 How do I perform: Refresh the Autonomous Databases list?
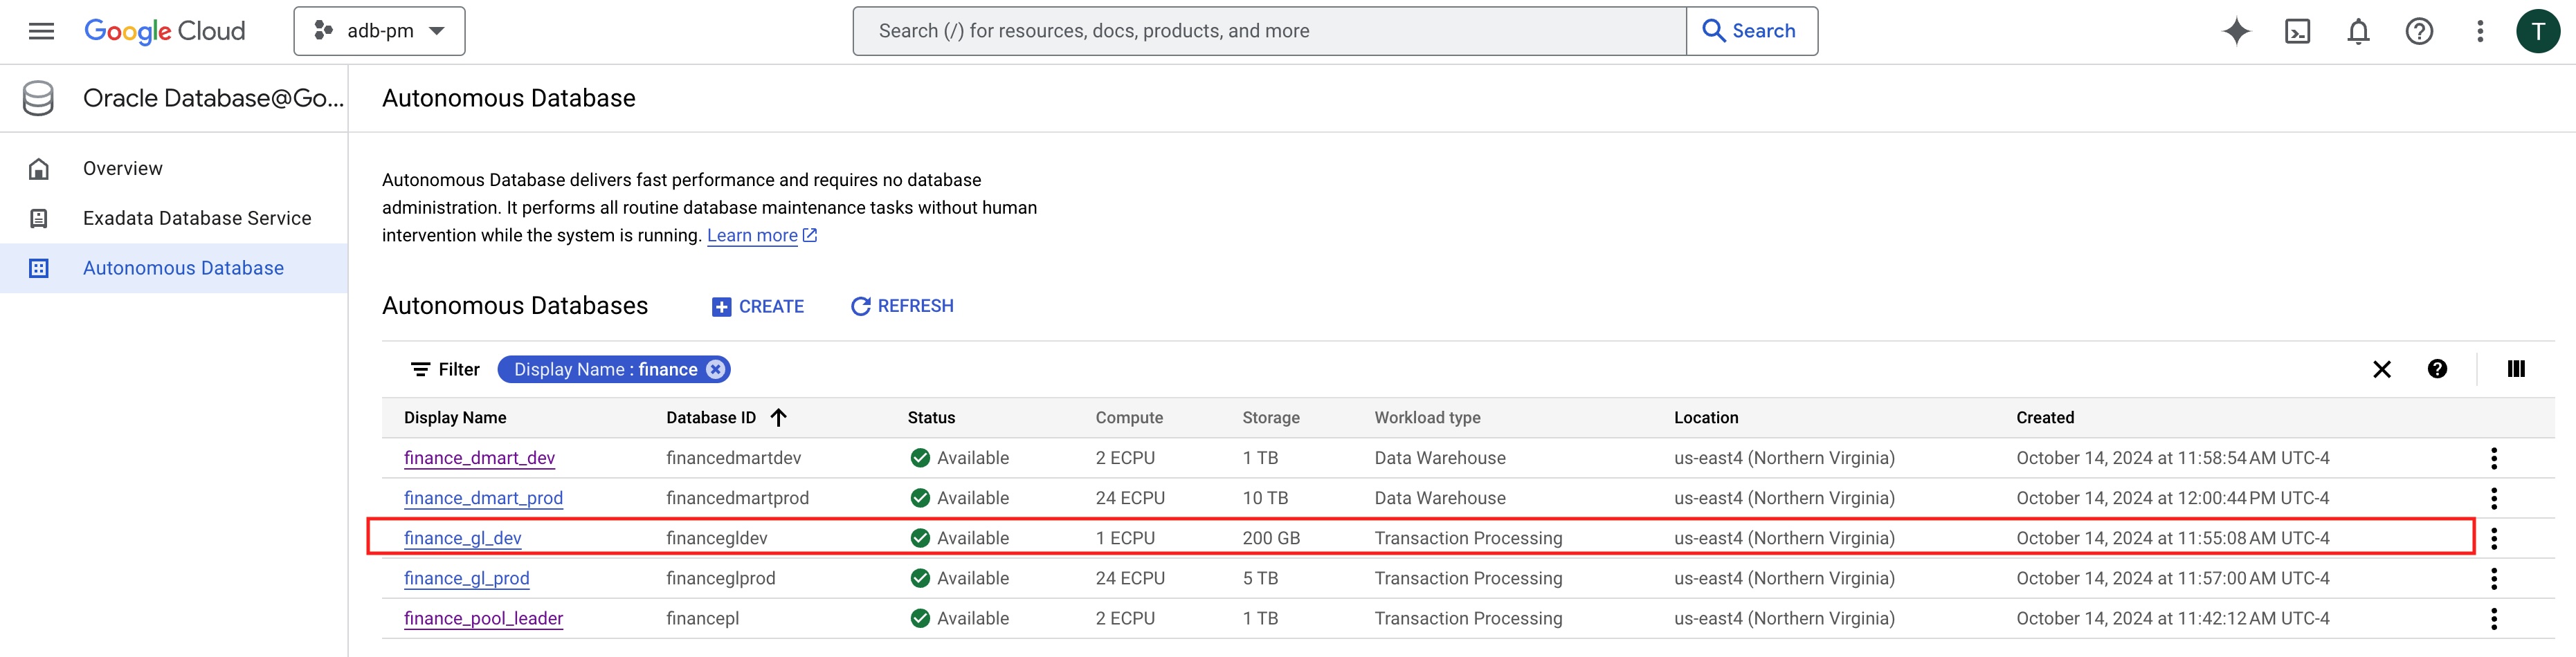pos(902,306)
